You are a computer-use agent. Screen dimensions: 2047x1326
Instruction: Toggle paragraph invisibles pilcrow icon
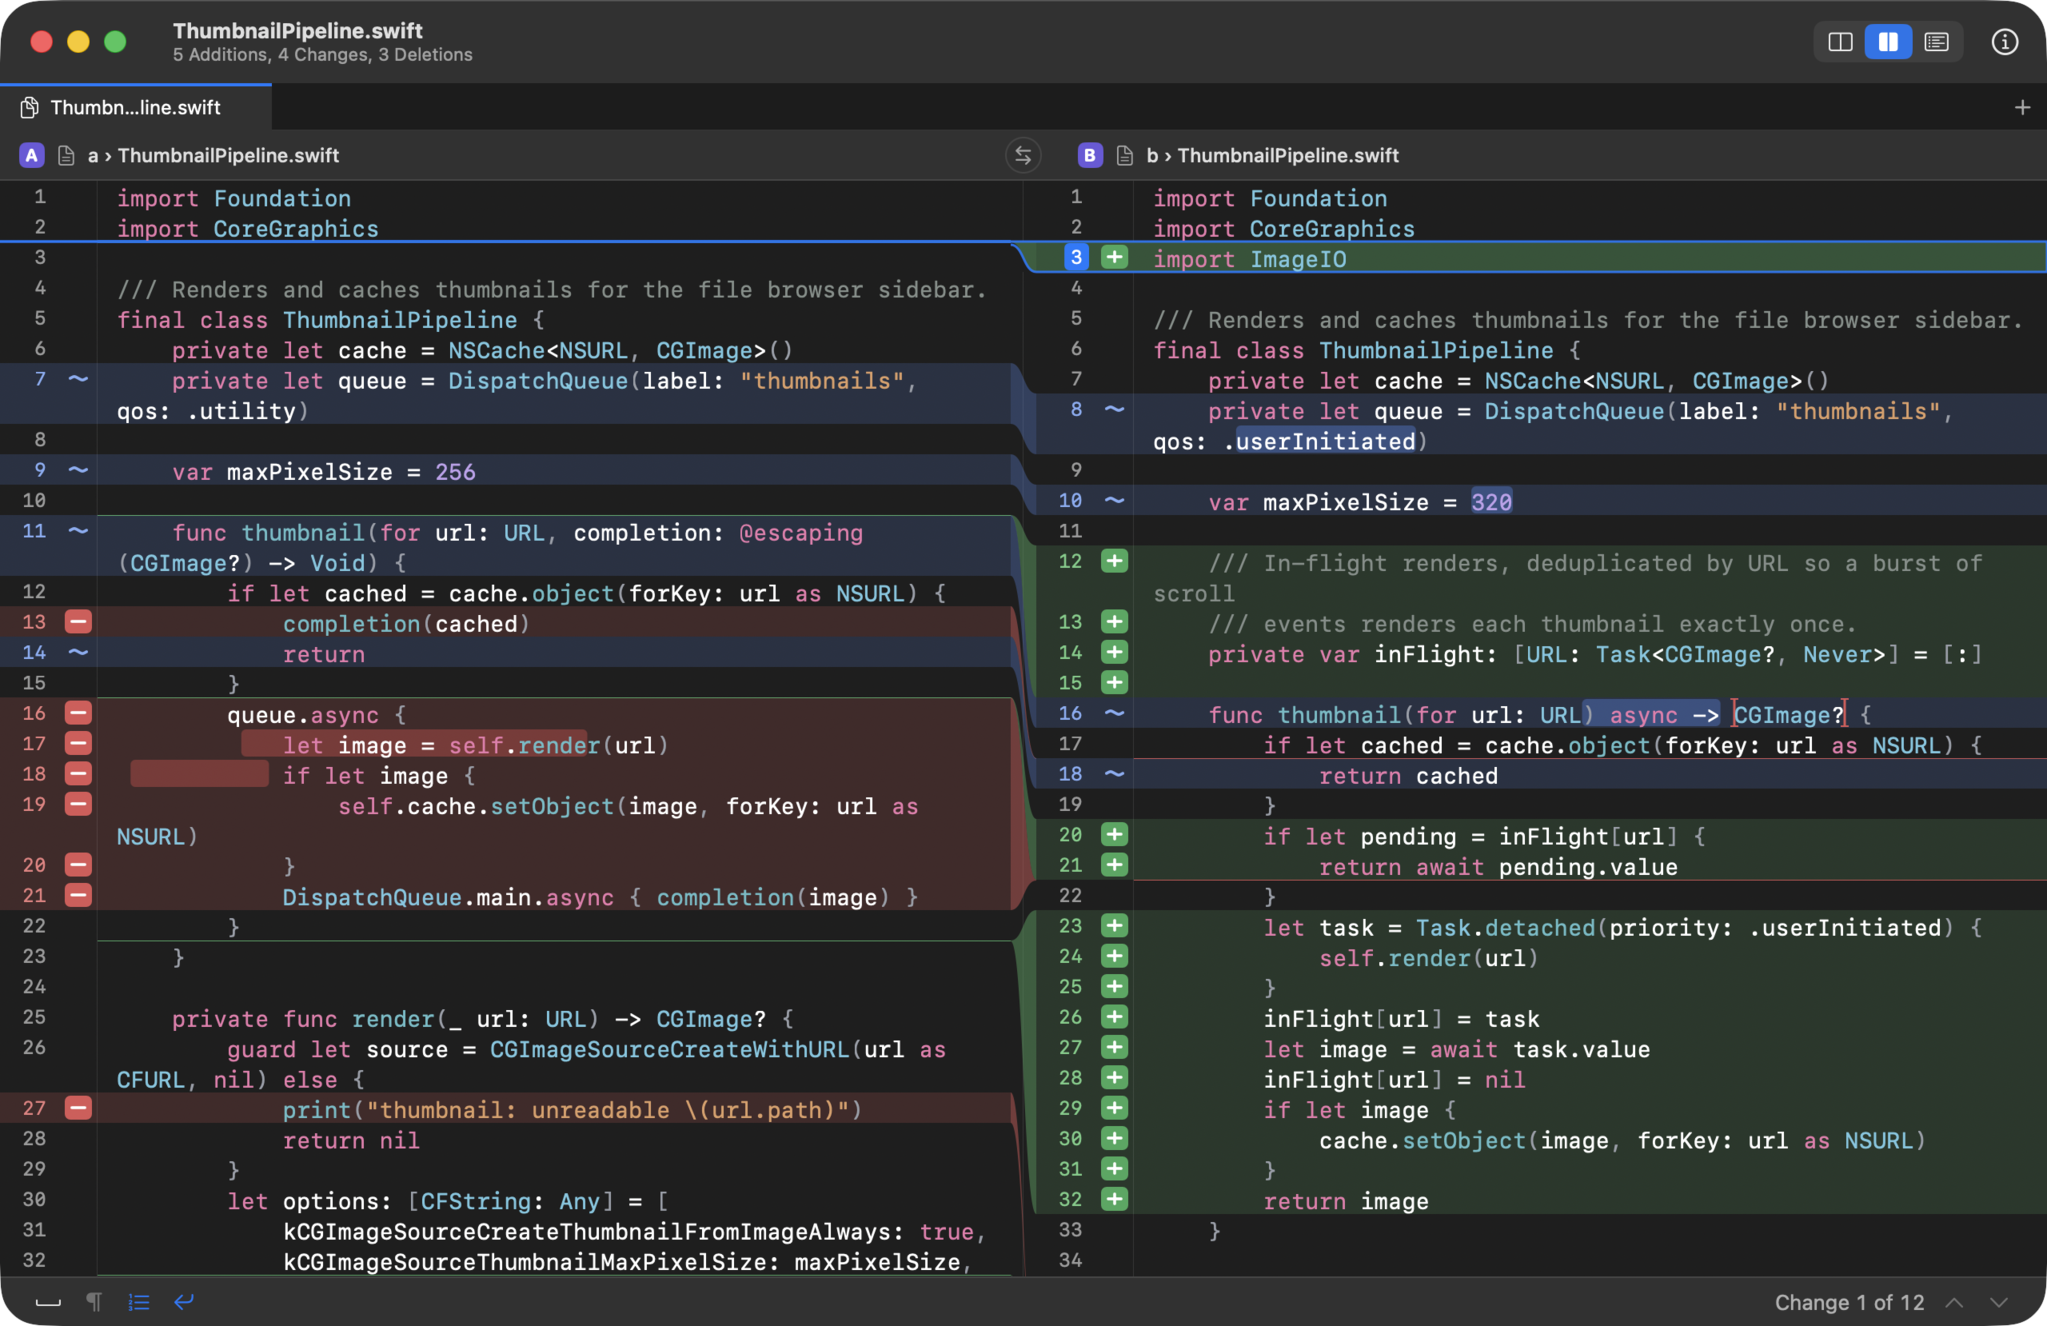pyautogui.click(x=94, y=1302)
